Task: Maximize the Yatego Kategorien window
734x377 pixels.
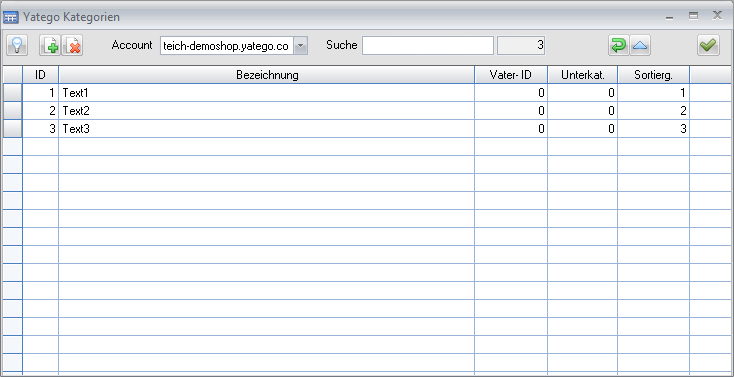Action: tap(693, 16)
